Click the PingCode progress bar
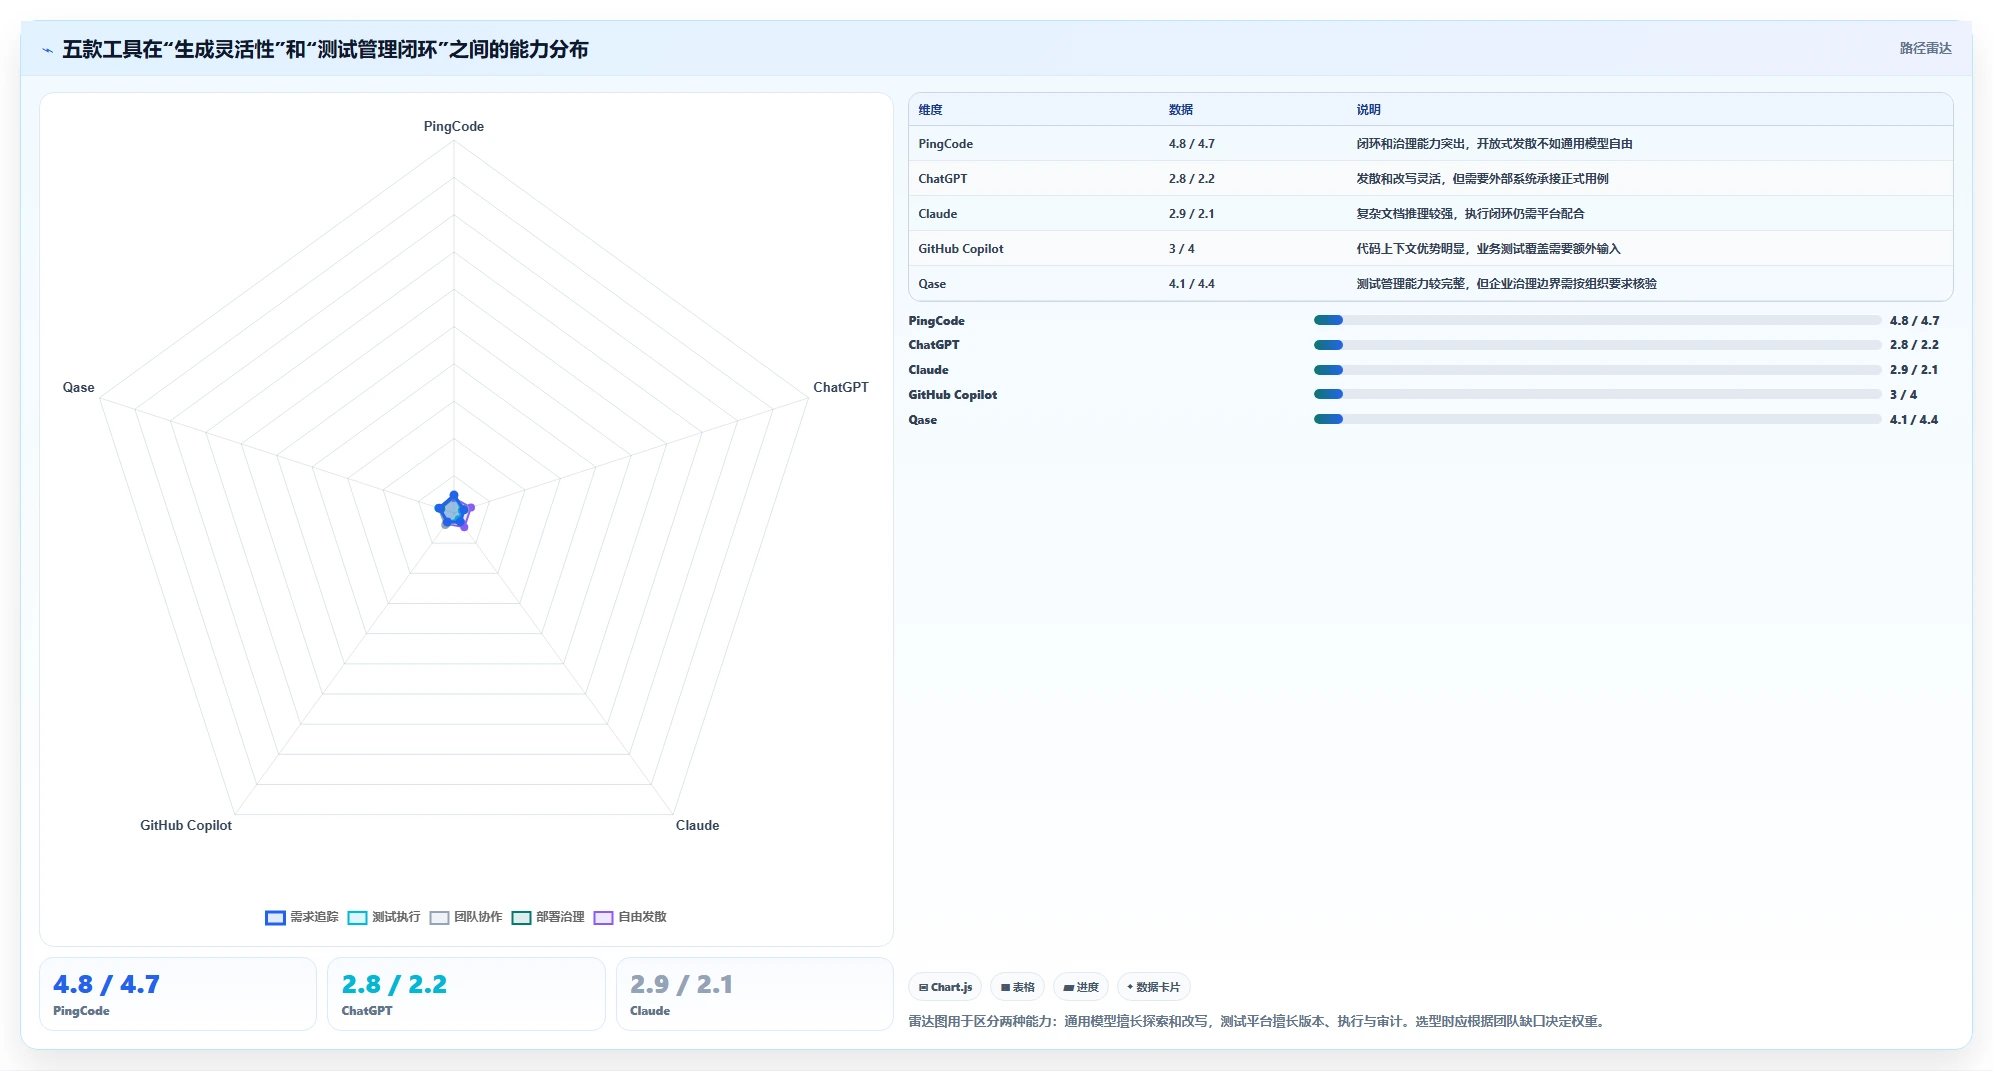1993x1071 pixels. tap(1597, 320)
